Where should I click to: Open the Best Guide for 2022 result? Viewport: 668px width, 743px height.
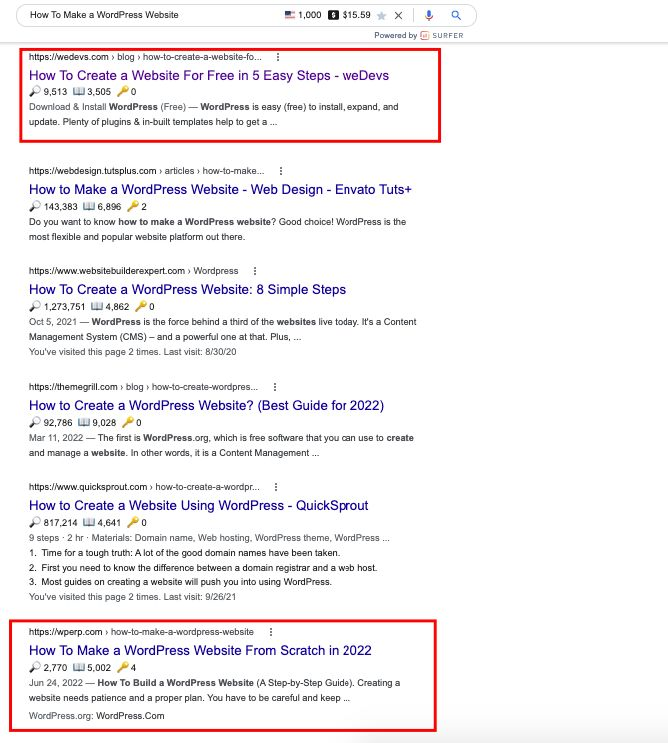[x=207, y=406]
